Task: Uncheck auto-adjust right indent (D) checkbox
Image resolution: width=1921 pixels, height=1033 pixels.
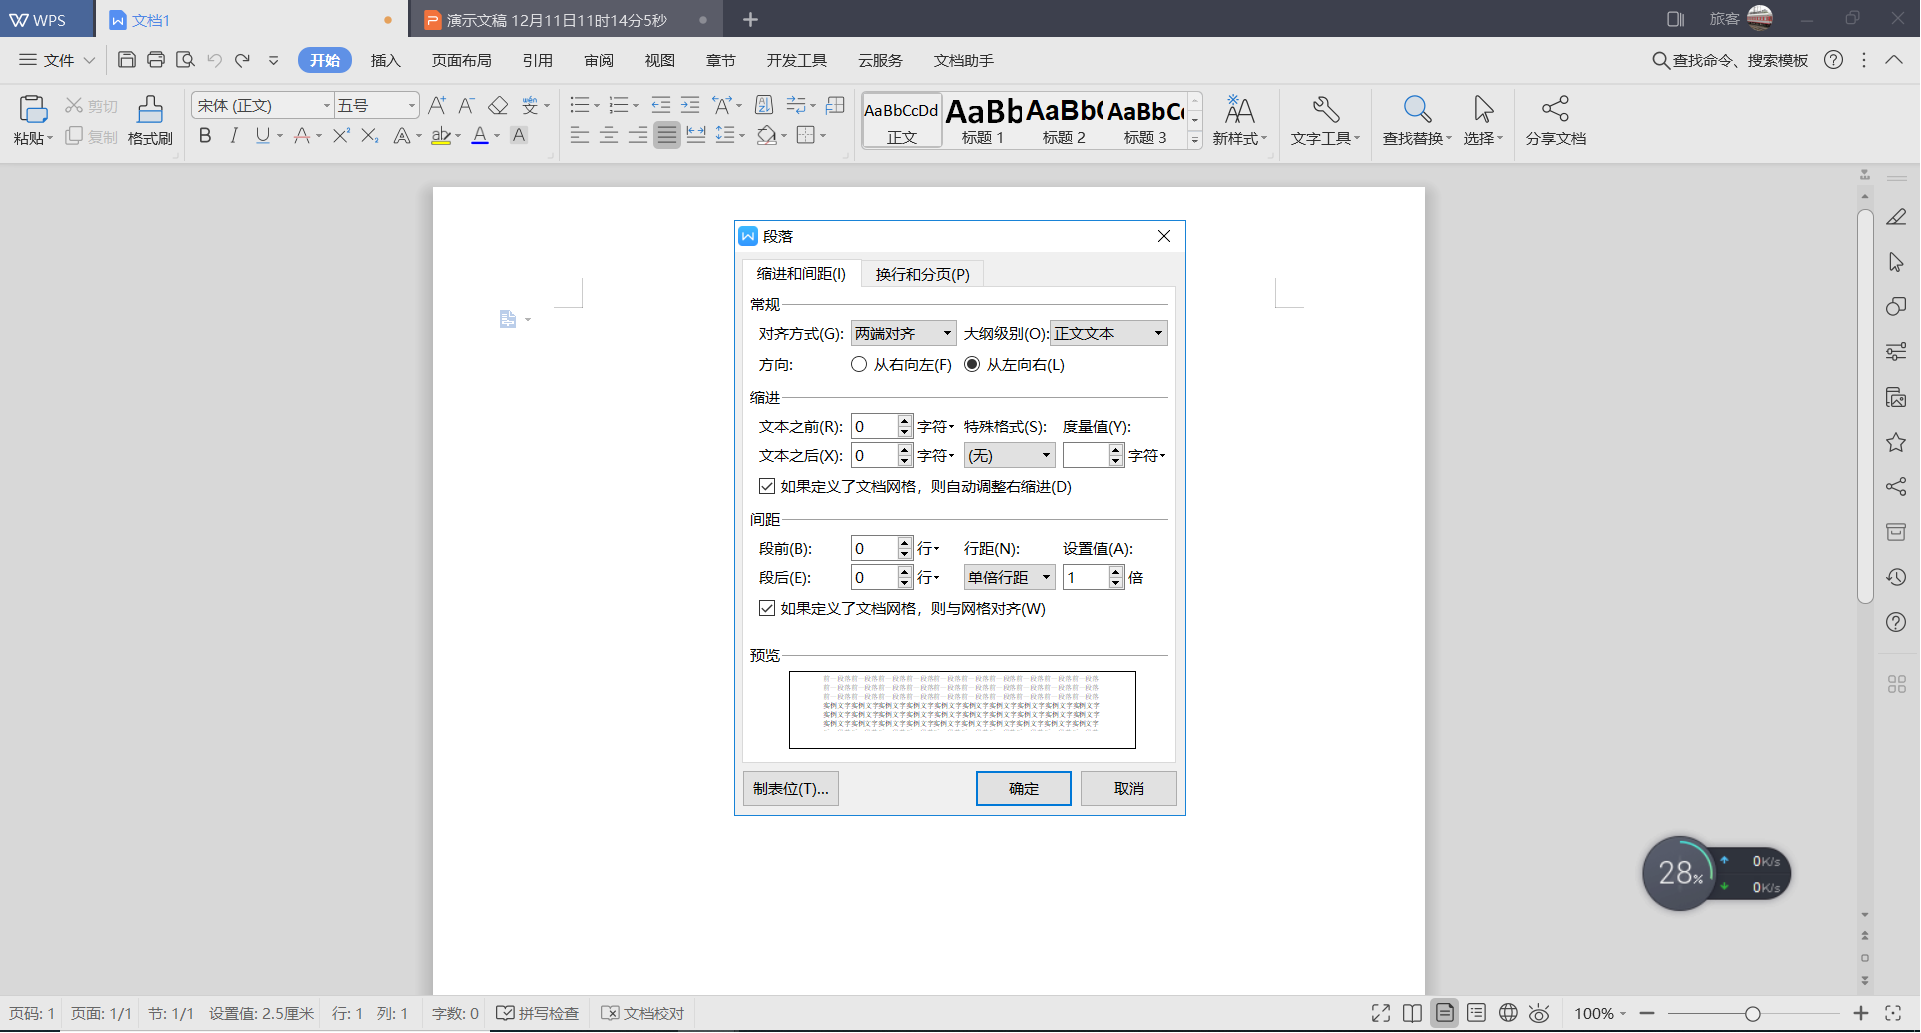Action: pos(767,486)
